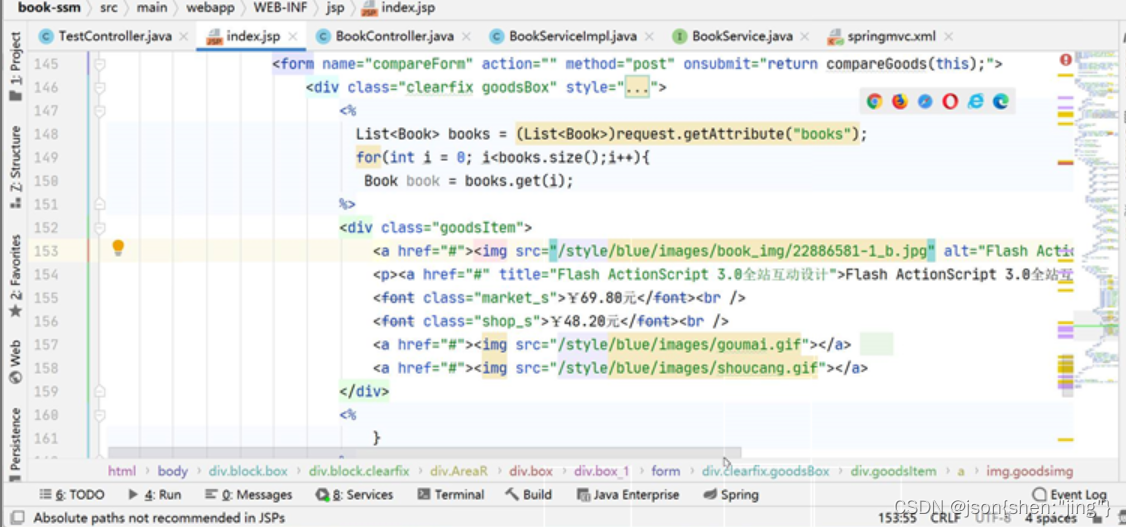The width and height of the screenshot is (1126, 527).
Task: Open the Terminal tool window
Action: (x=451, y=495)
